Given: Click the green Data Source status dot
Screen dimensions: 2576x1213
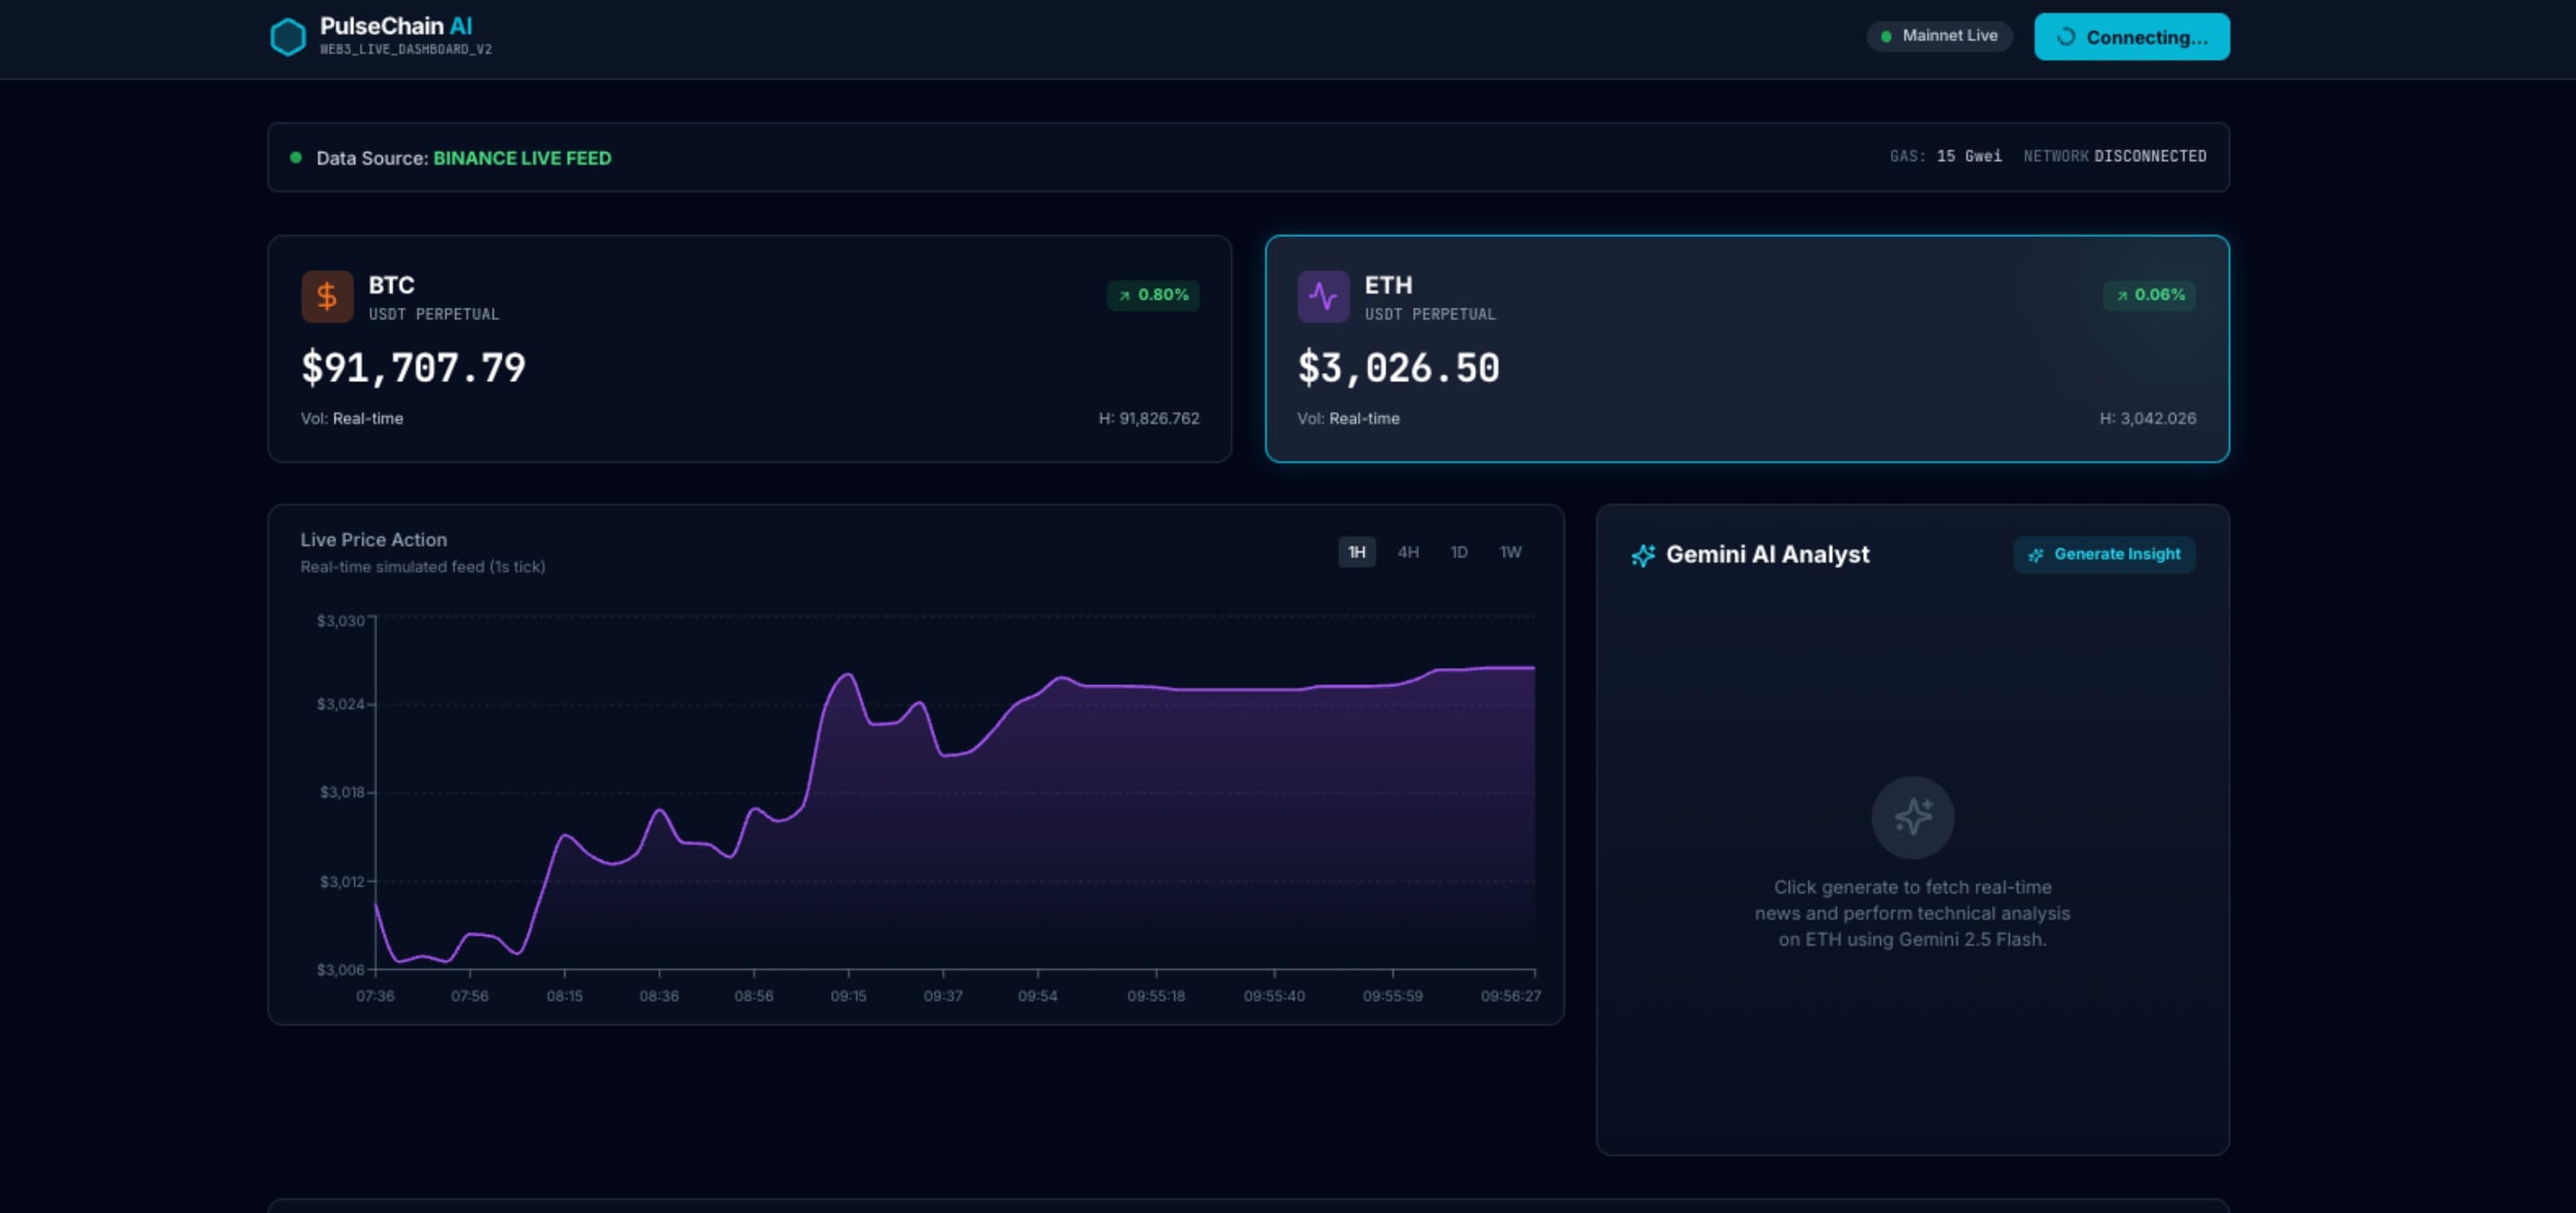Looking at the screenshot, I should tap(296, 157).
